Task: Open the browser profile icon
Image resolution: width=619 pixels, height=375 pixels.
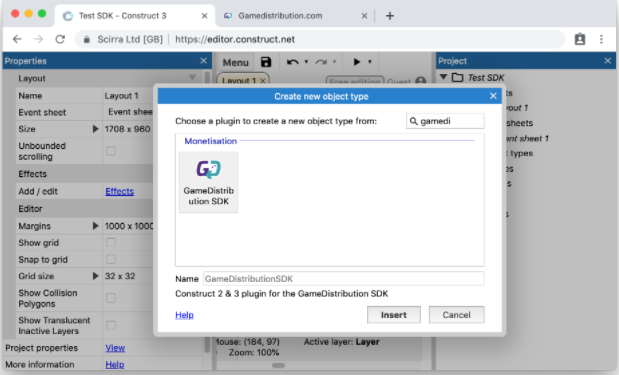Action: (580, 39)
